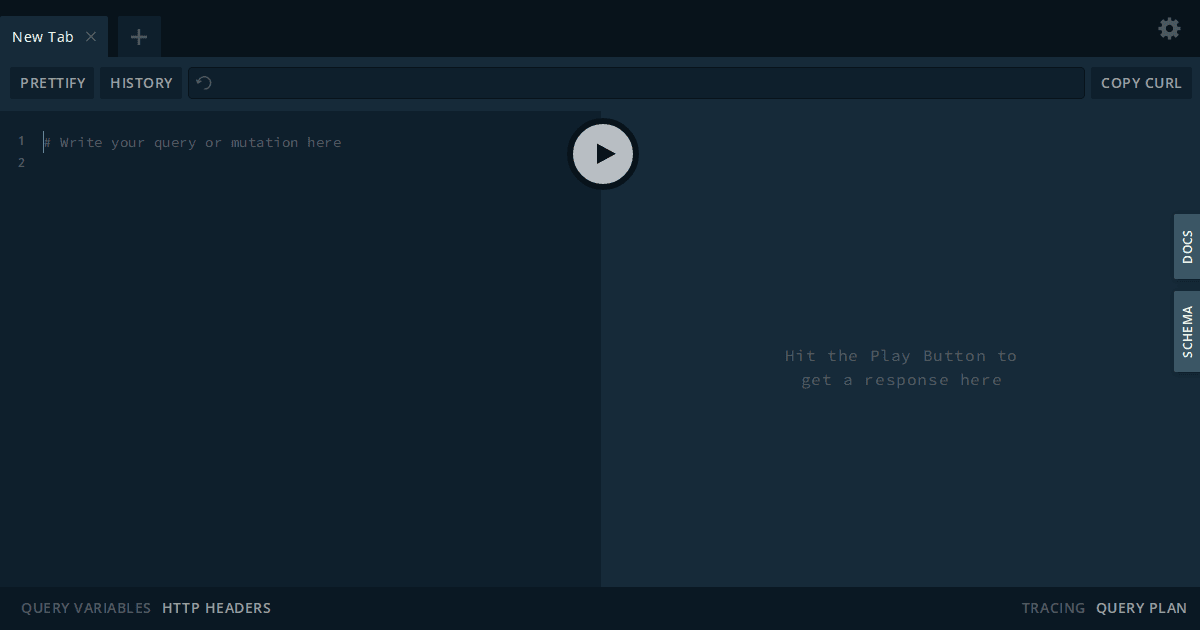Toggle the TRACING pane
The image size is (1200, 630).
click(1053, 607)
